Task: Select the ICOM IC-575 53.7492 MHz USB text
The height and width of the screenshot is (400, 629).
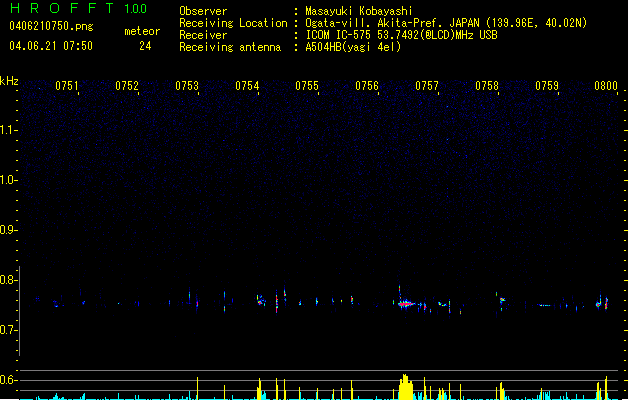Action: tap(402, 35)
